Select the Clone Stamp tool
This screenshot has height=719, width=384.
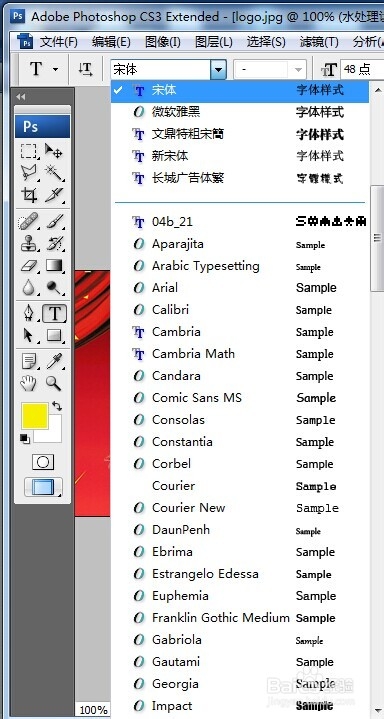pos(29,244)
